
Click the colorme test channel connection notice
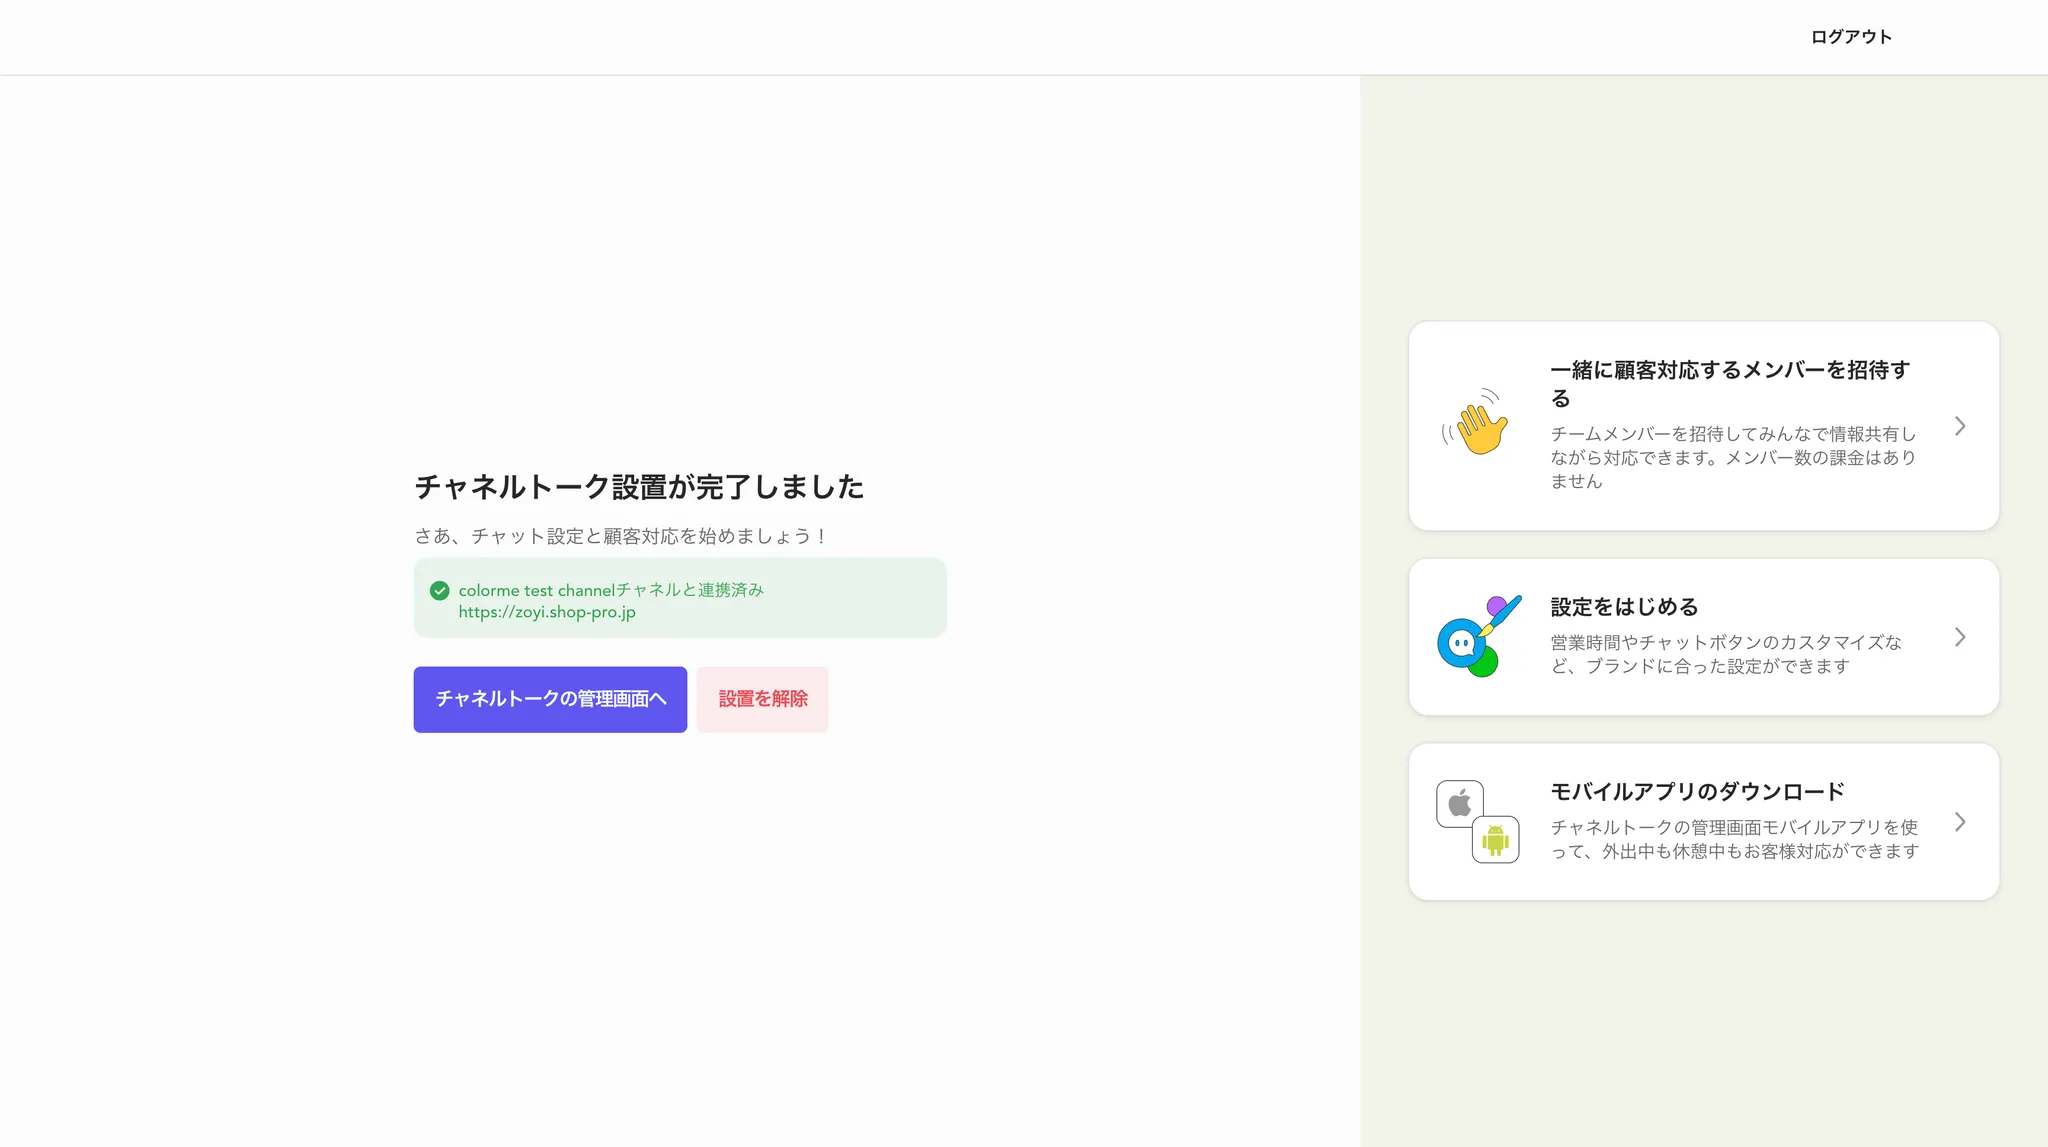click(x=610, y=590)
